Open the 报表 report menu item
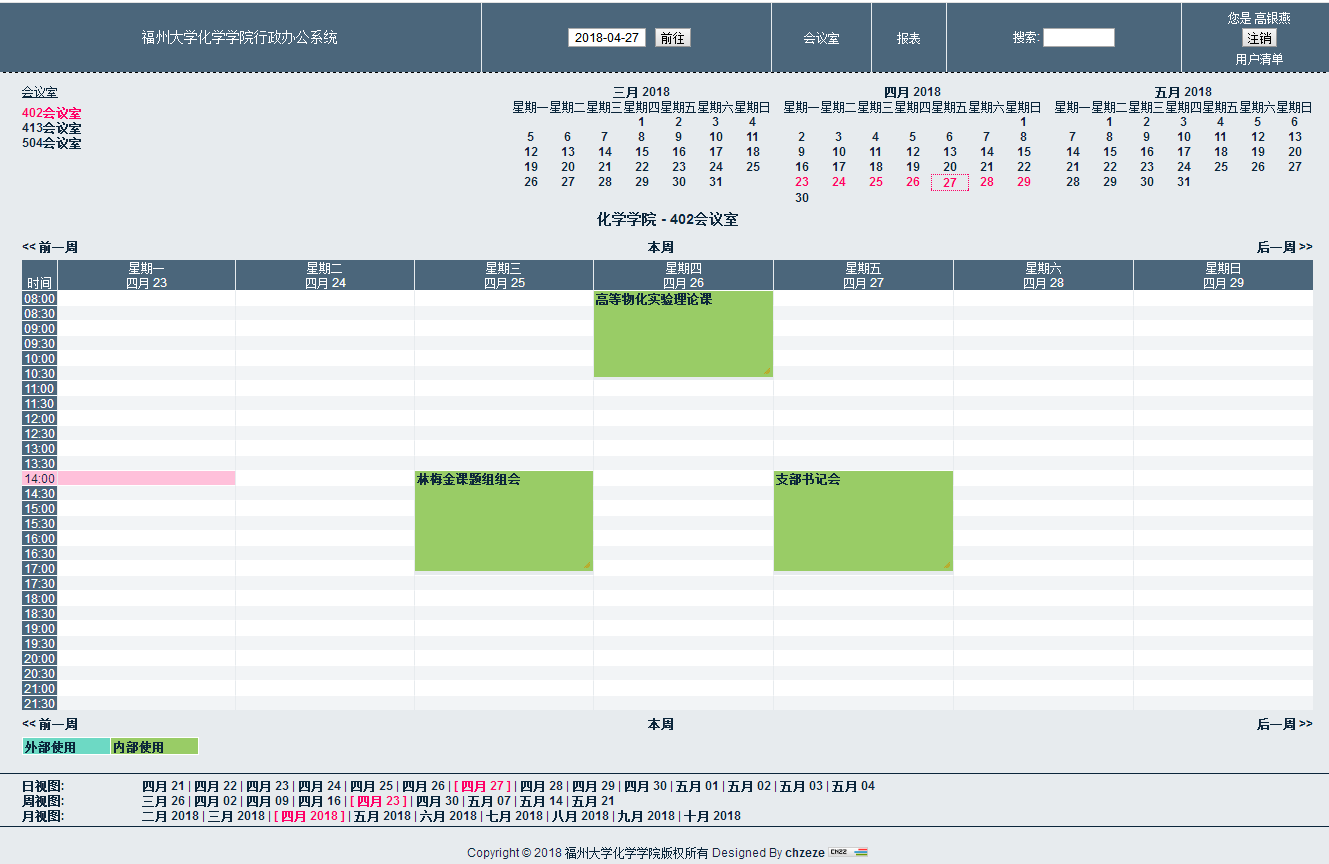This screenshot has width=1329, height=864. click(908, 38)
